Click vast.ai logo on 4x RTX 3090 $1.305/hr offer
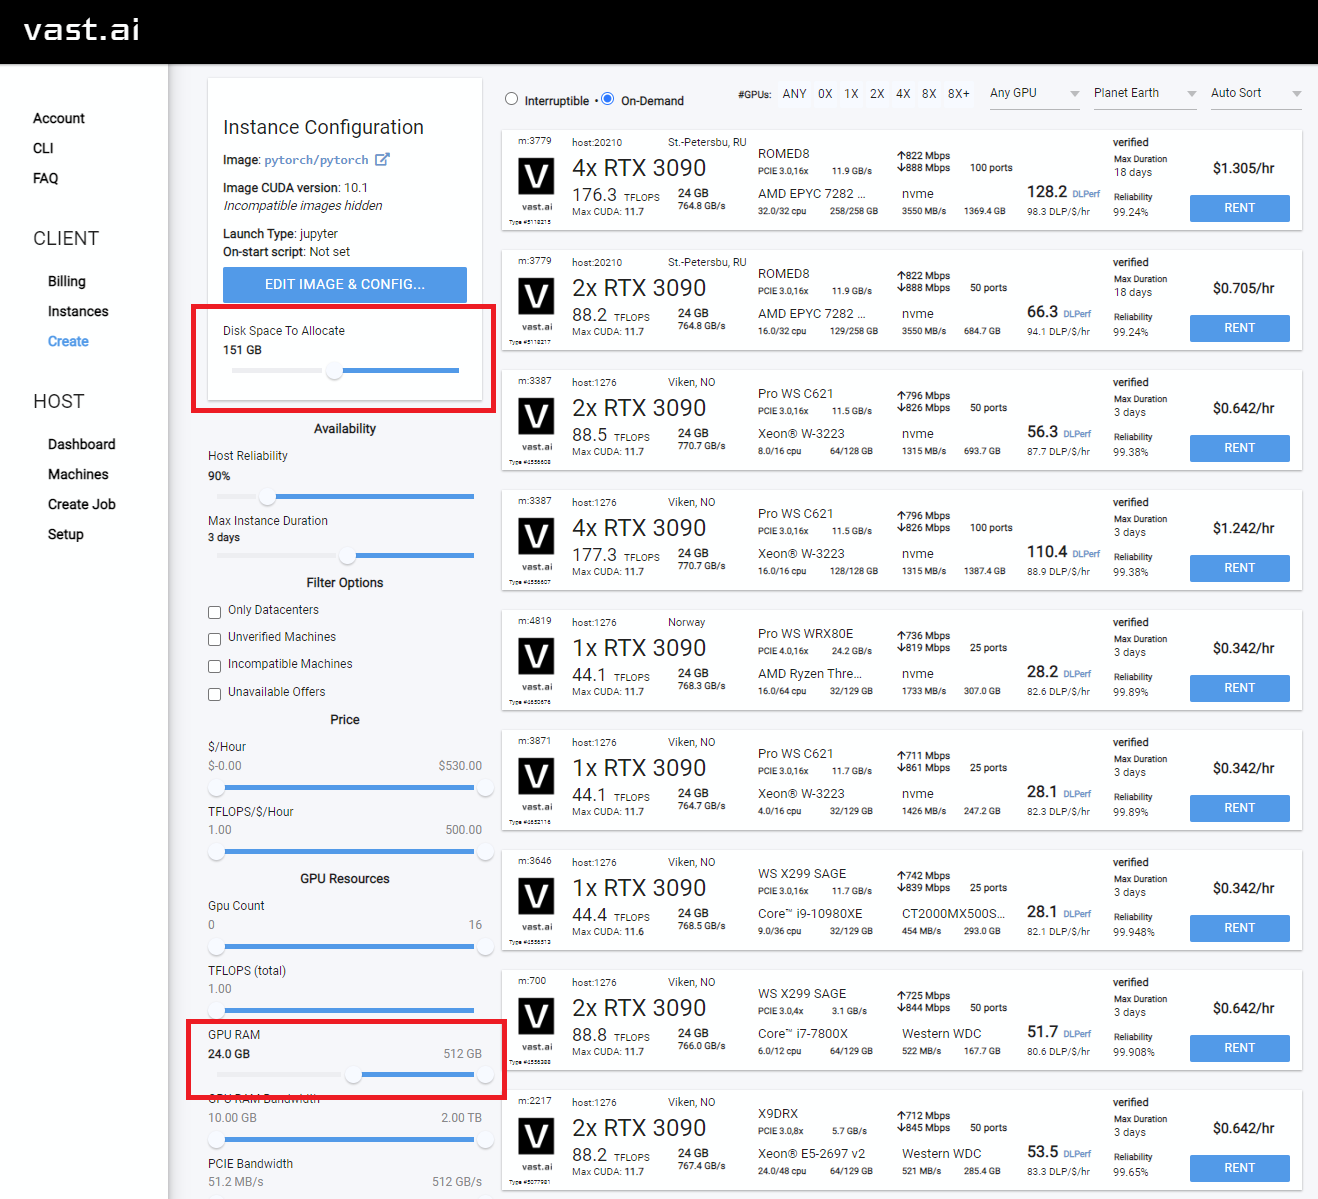 point(536,178)
